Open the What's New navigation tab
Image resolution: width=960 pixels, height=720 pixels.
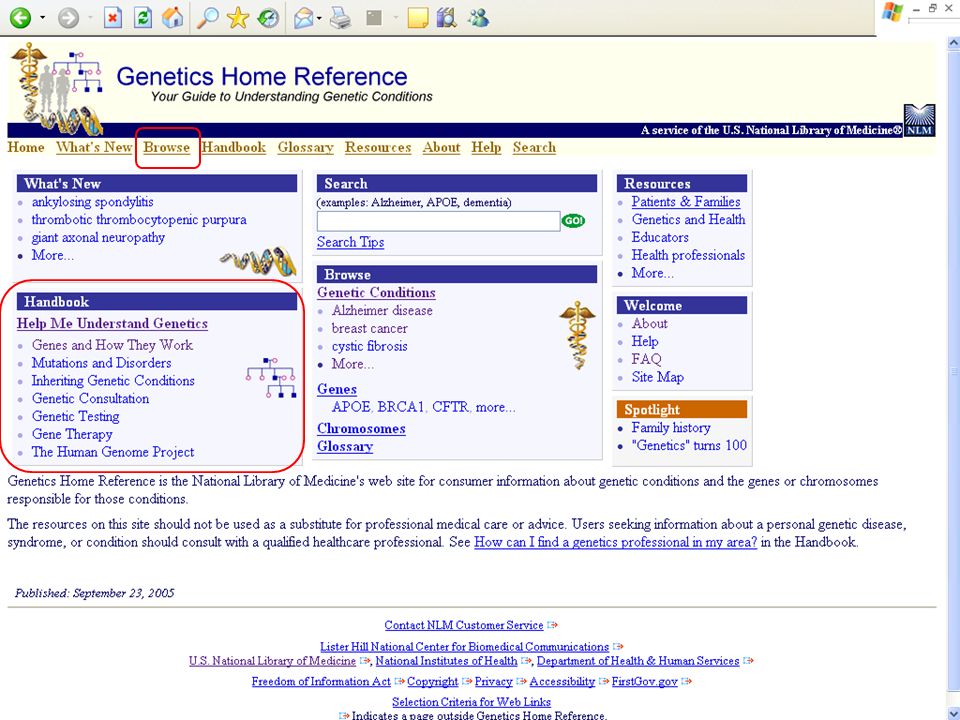tap(94, 148)
